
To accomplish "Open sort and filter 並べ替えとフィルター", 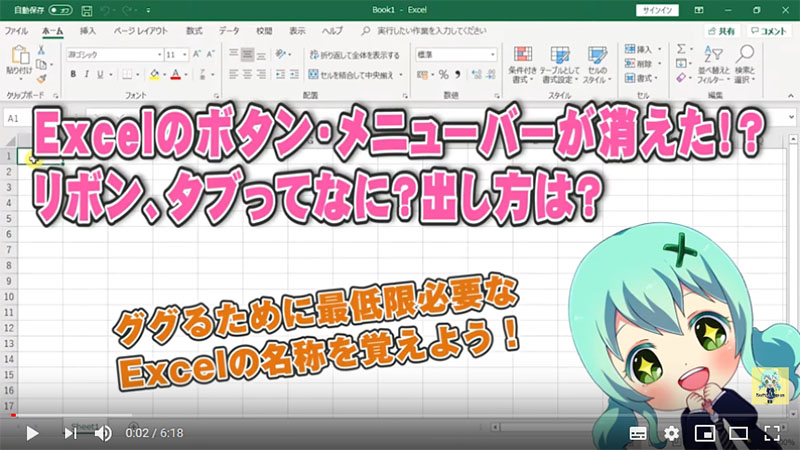I will (x=714, y=65).
